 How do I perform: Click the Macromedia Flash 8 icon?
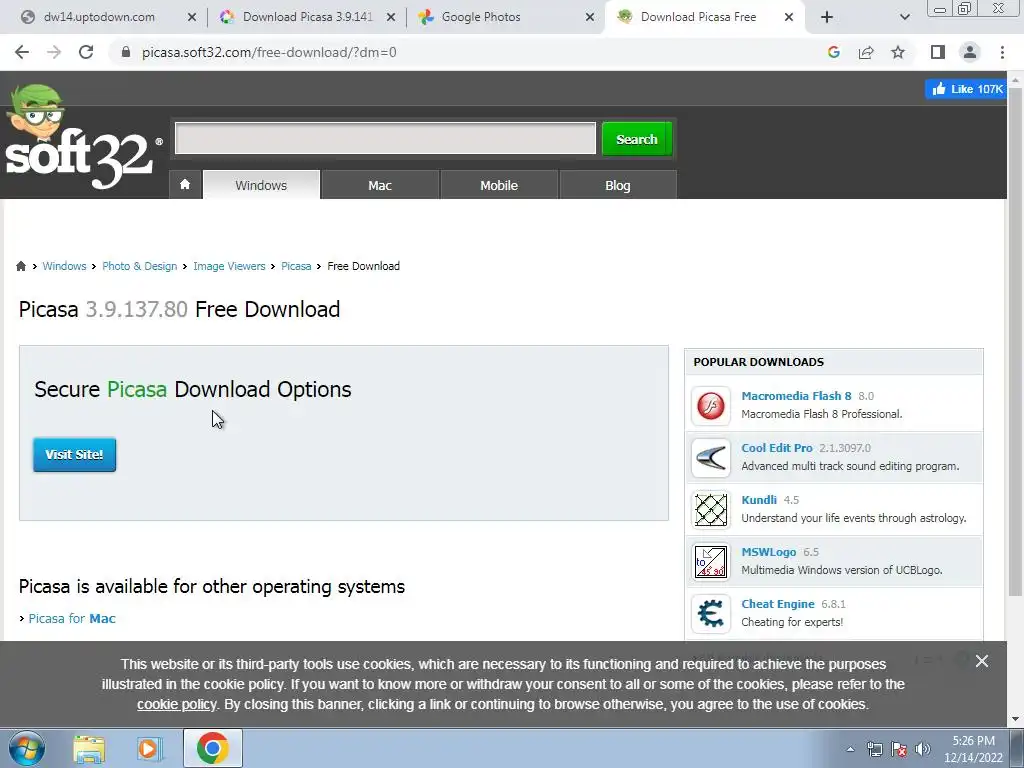pyautogui.click(x=711, y=406)
